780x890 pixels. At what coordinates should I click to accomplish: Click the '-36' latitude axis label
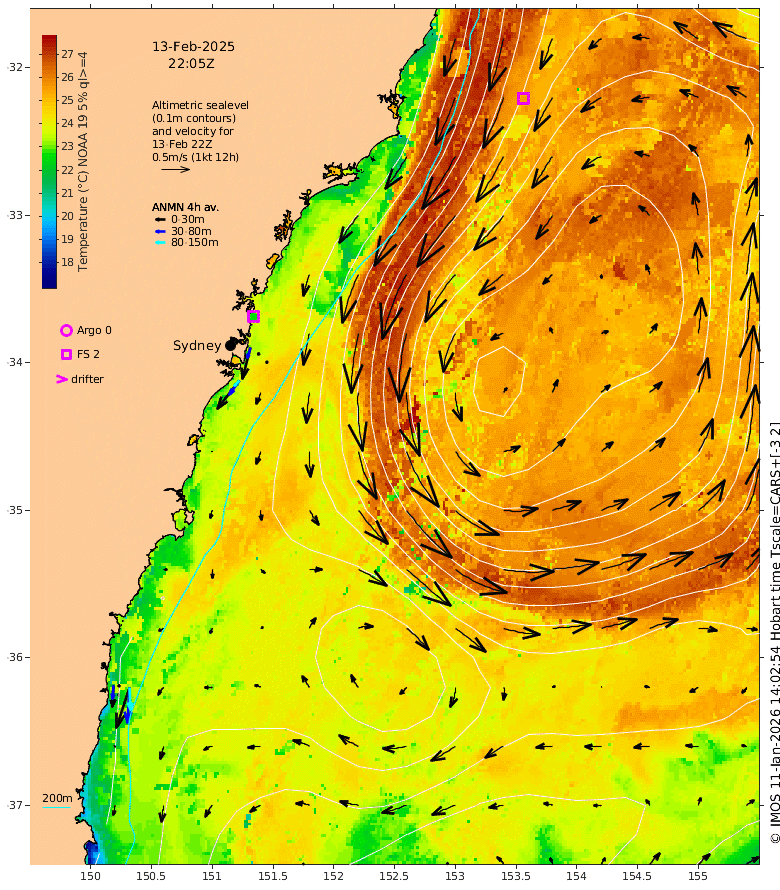tap(15, 657)
